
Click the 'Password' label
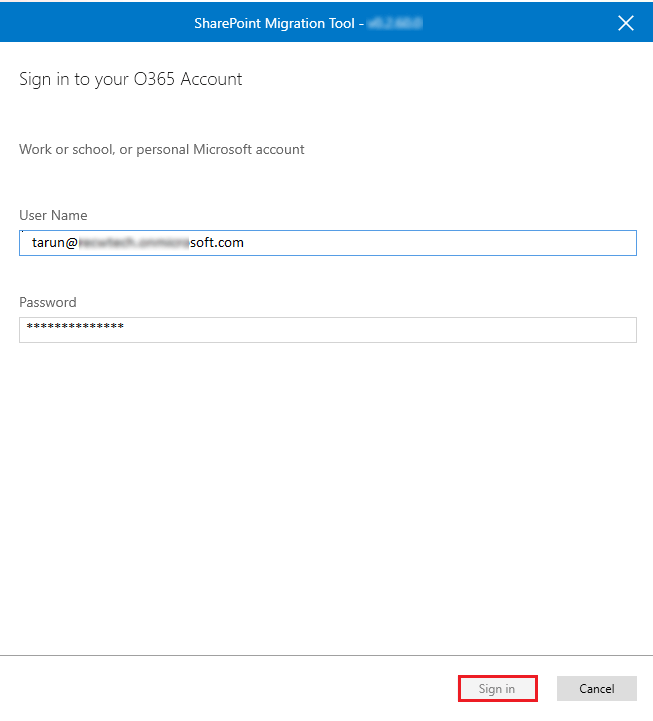tap(48, 302)
